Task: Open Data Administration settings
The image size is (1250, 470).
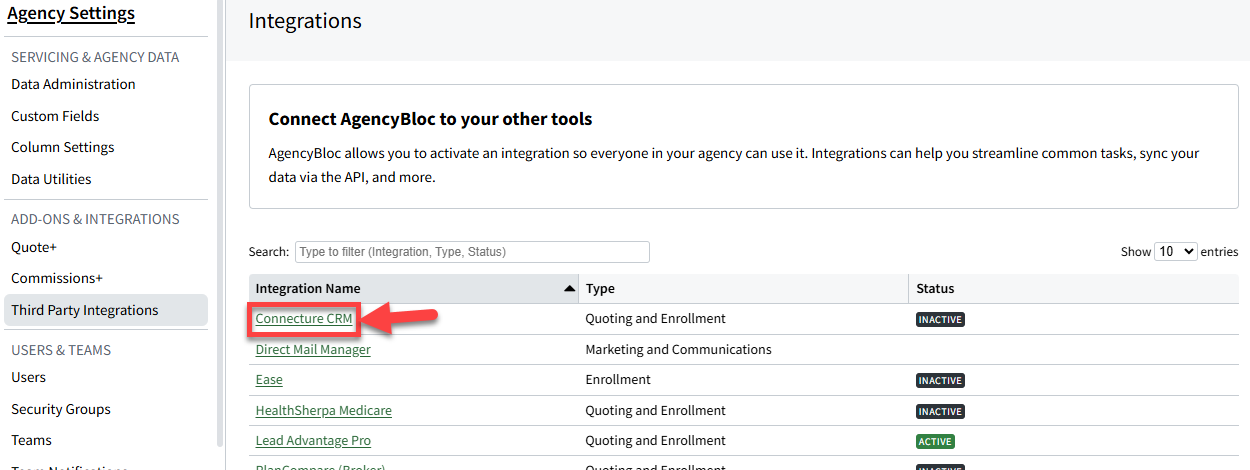Action: pyautogui.click(x=73, y=84)
